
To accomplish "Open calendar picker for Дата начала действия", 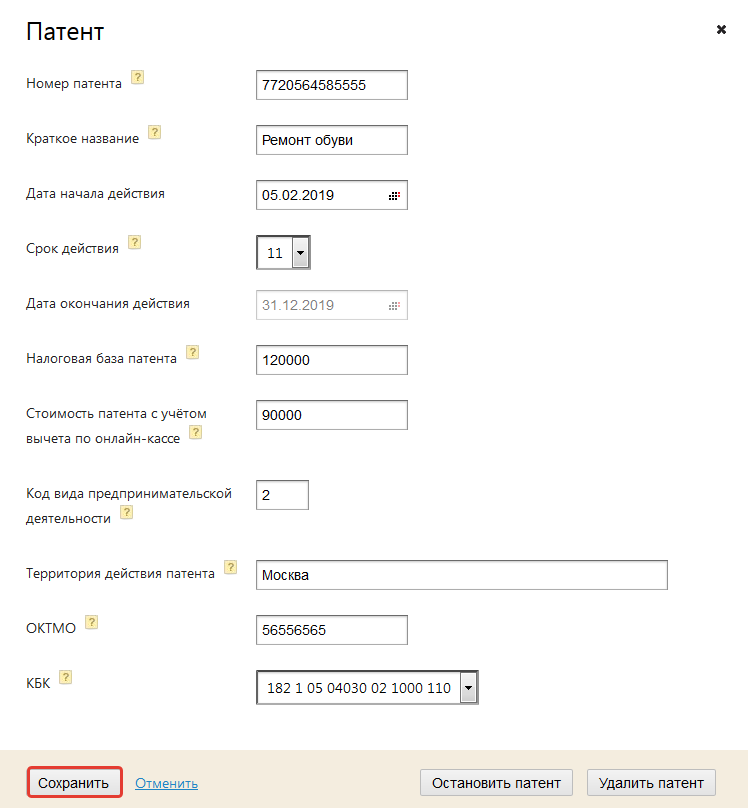I will (394, 196).
